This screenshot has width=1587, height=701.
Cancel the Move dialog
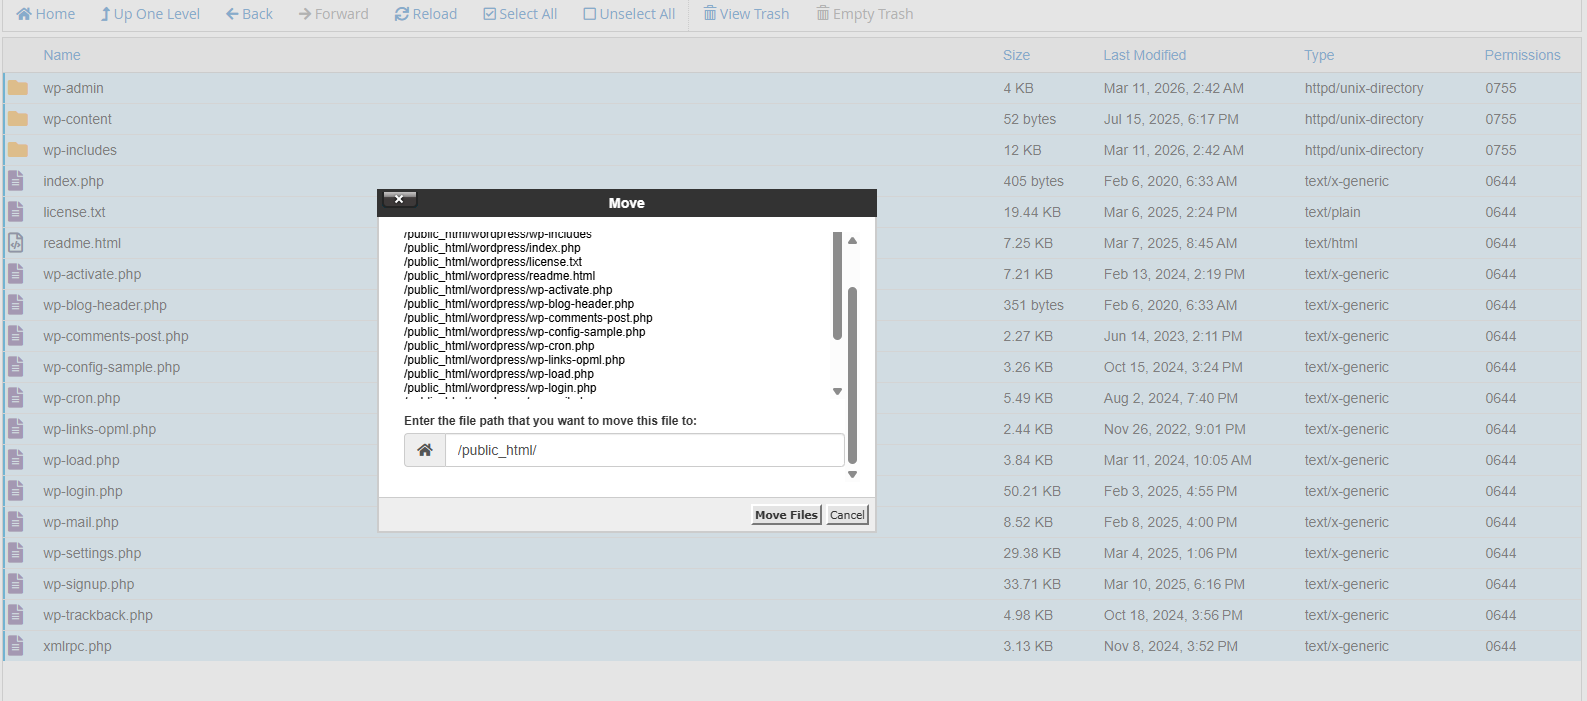(x=847, y=515)
